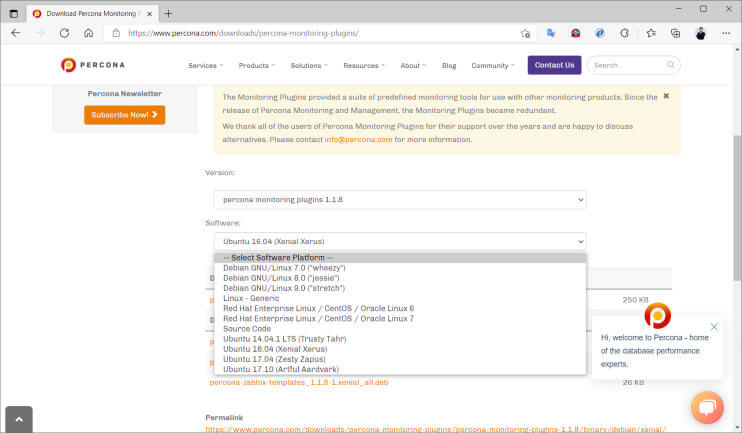Viewport: 742px width, 433px height.
Task: Close the Download Percona Monitoring tab
Action: pyautogui.click(x=150, y=14)
